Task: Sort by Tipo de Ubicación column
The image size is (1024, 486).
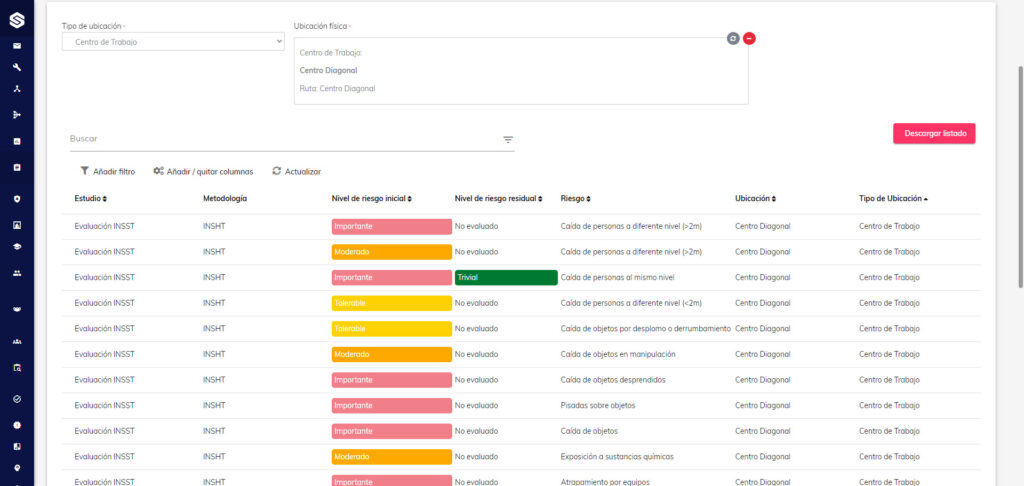Action: coord(893,199)
